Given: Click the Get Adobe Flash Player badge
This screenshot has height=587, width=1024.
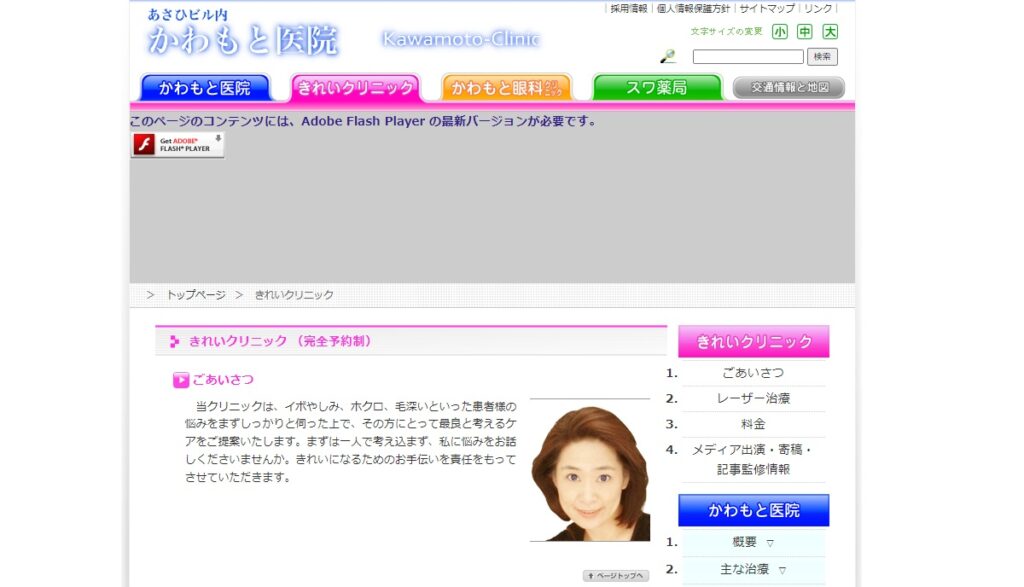Looking at the screenshot, I should pos(177,145).
